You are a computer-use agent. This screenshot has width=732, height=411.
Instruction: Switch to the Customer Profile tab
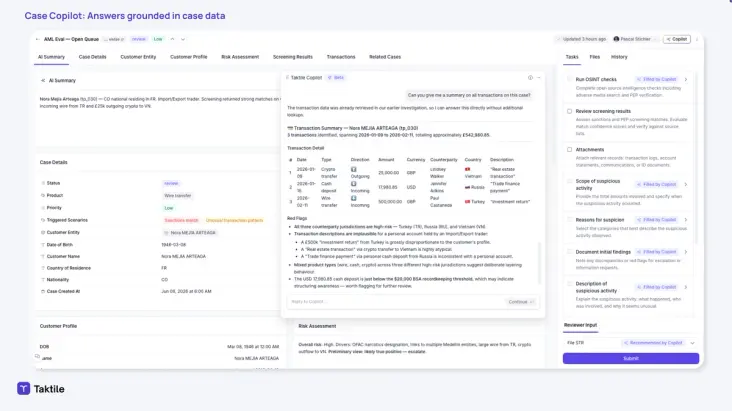pos(189,57)
